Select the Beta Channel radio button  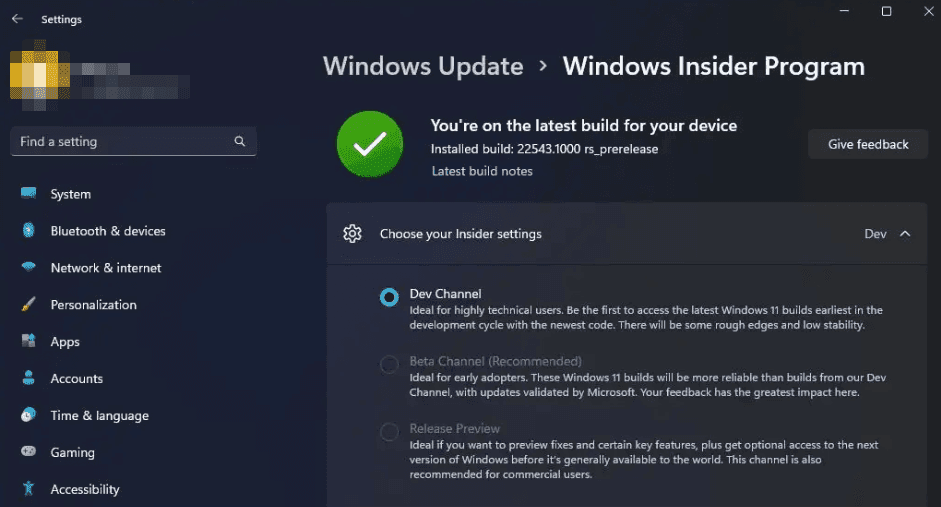tap(389, 364)
